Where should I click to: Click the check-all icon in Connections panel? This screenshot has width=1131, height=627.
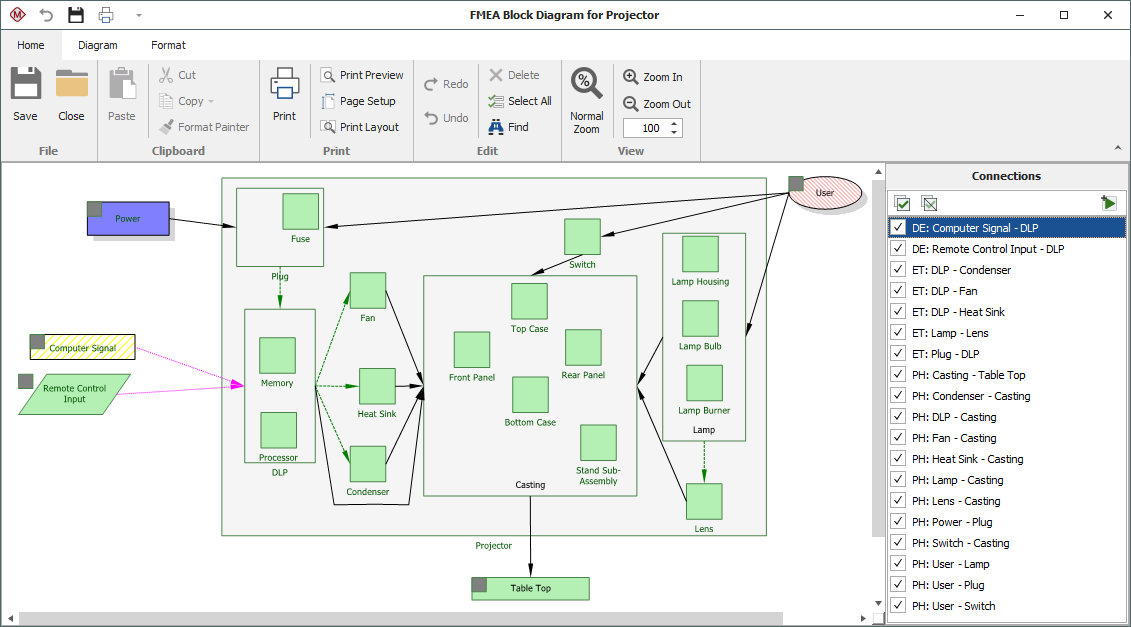point(902,203)
